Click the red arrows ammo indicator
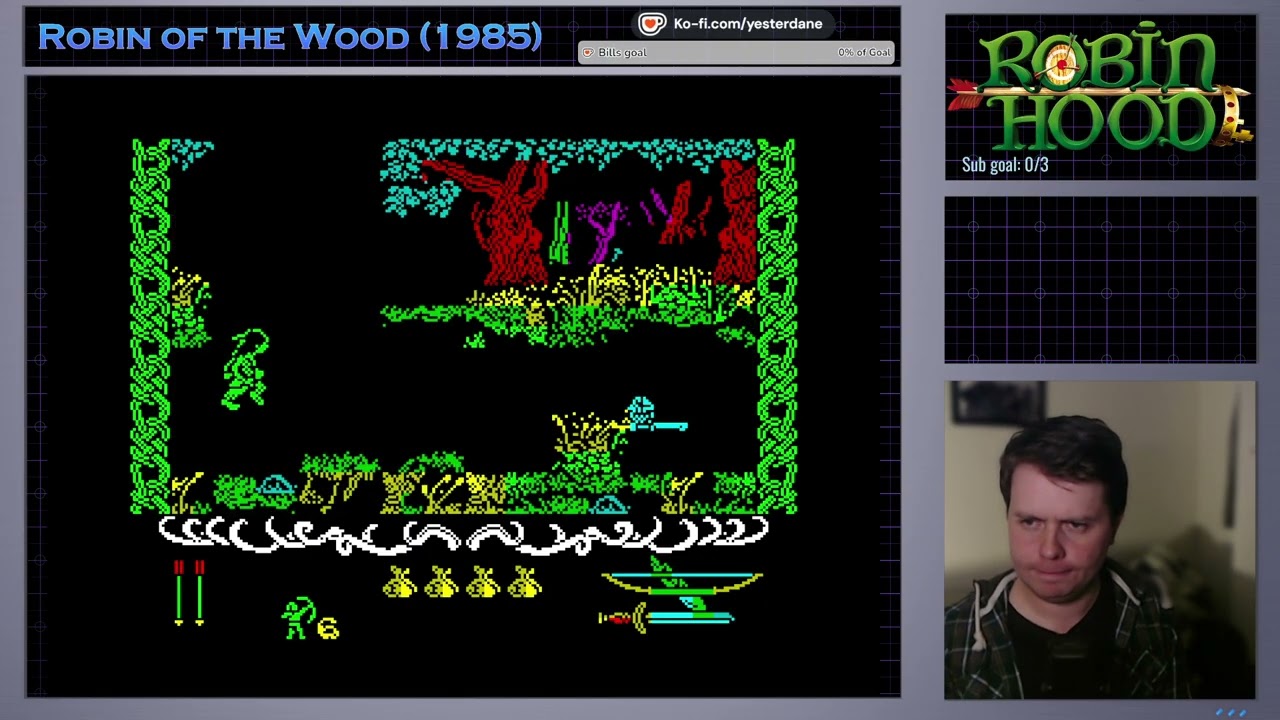 coord(189,593)
